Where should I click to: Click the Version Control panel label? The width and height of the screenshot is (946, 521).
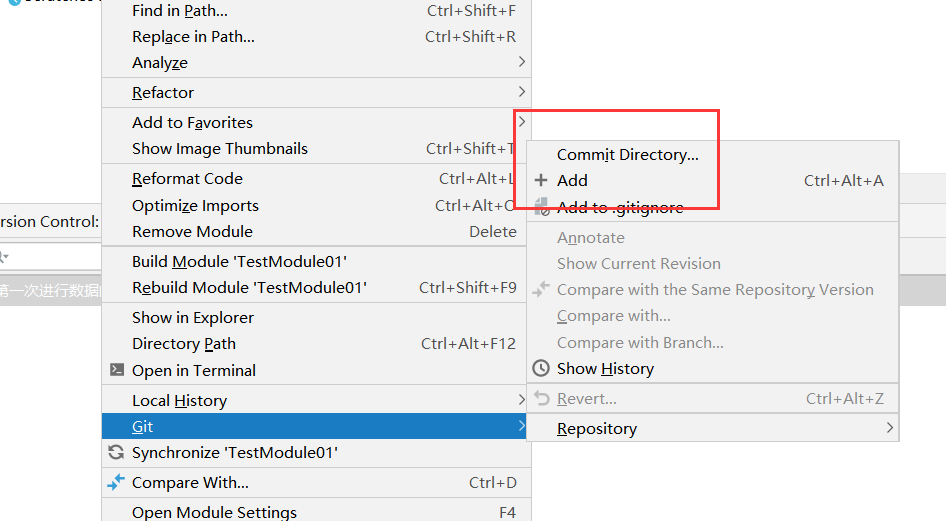pos(49,221)
